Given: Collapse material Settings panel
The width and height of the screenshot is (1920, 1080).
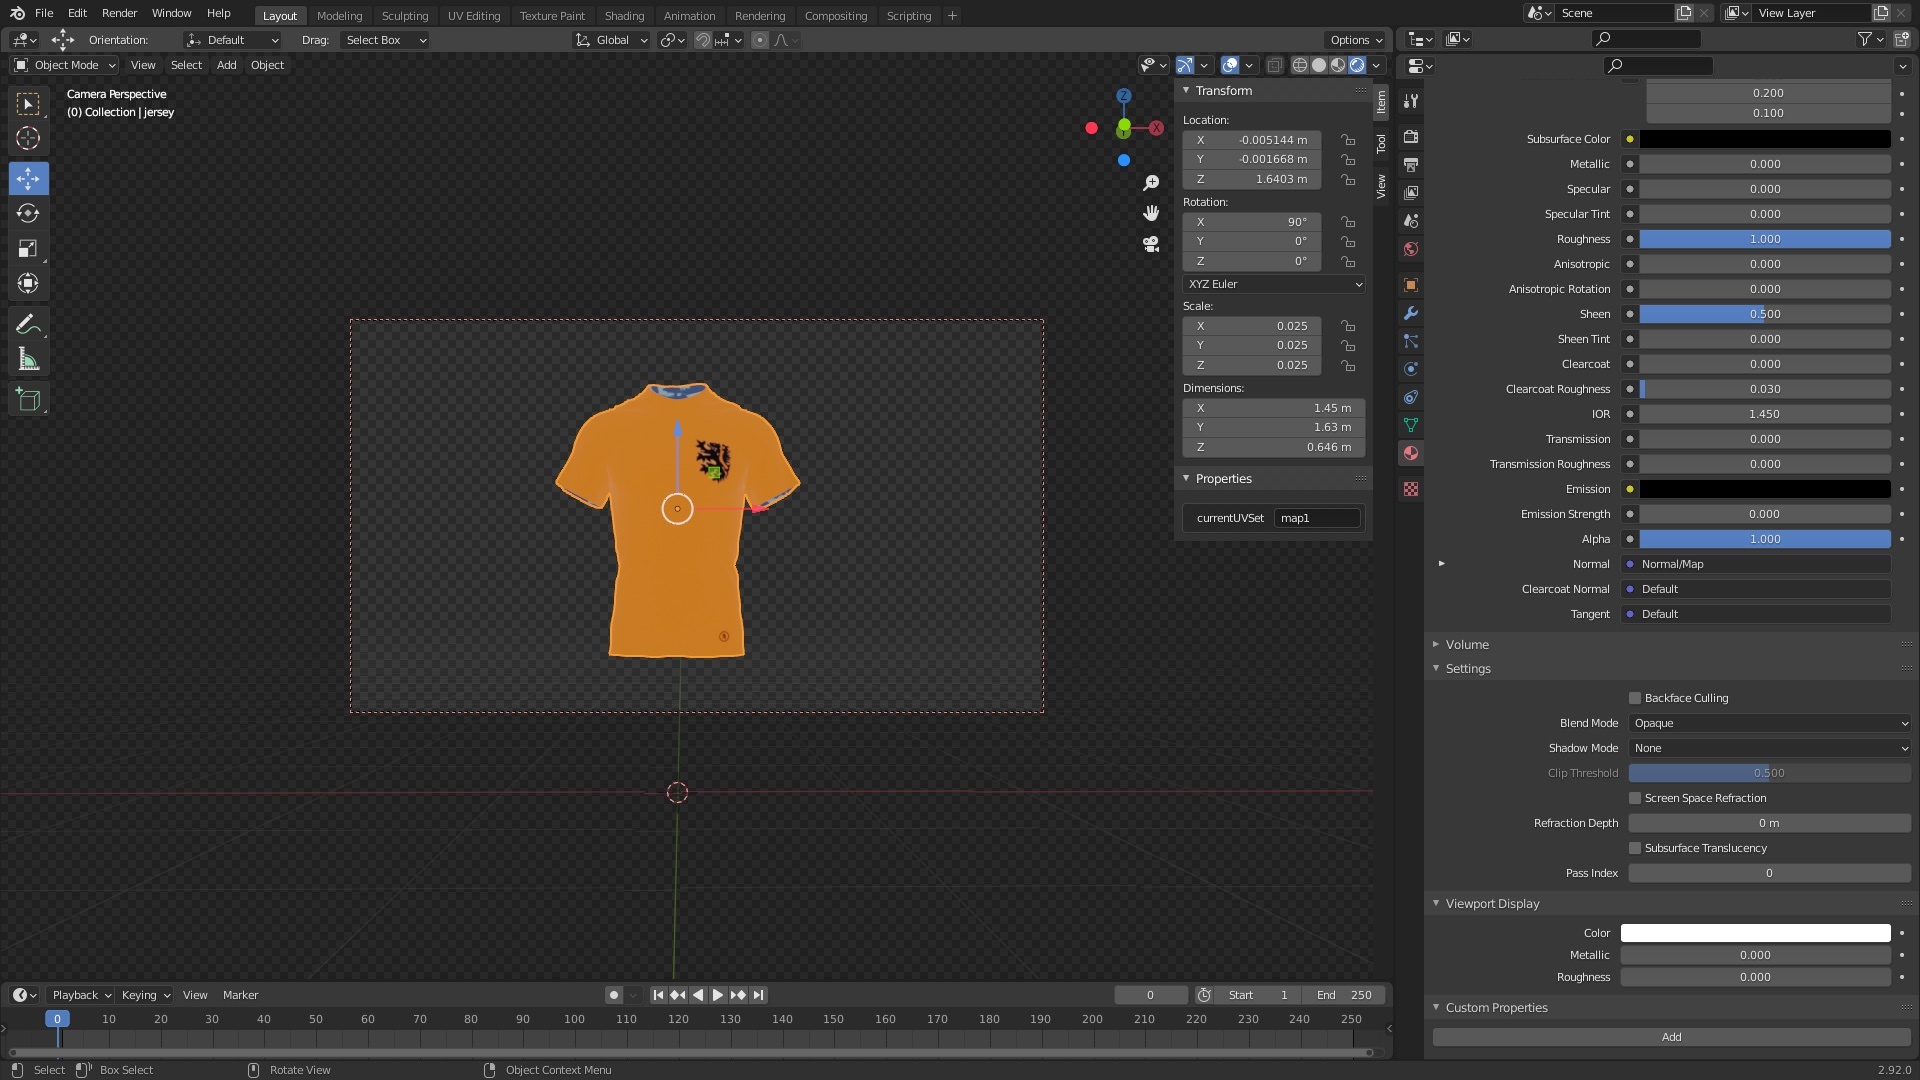Looking at the screenshot, I should tap(1467, 669).
